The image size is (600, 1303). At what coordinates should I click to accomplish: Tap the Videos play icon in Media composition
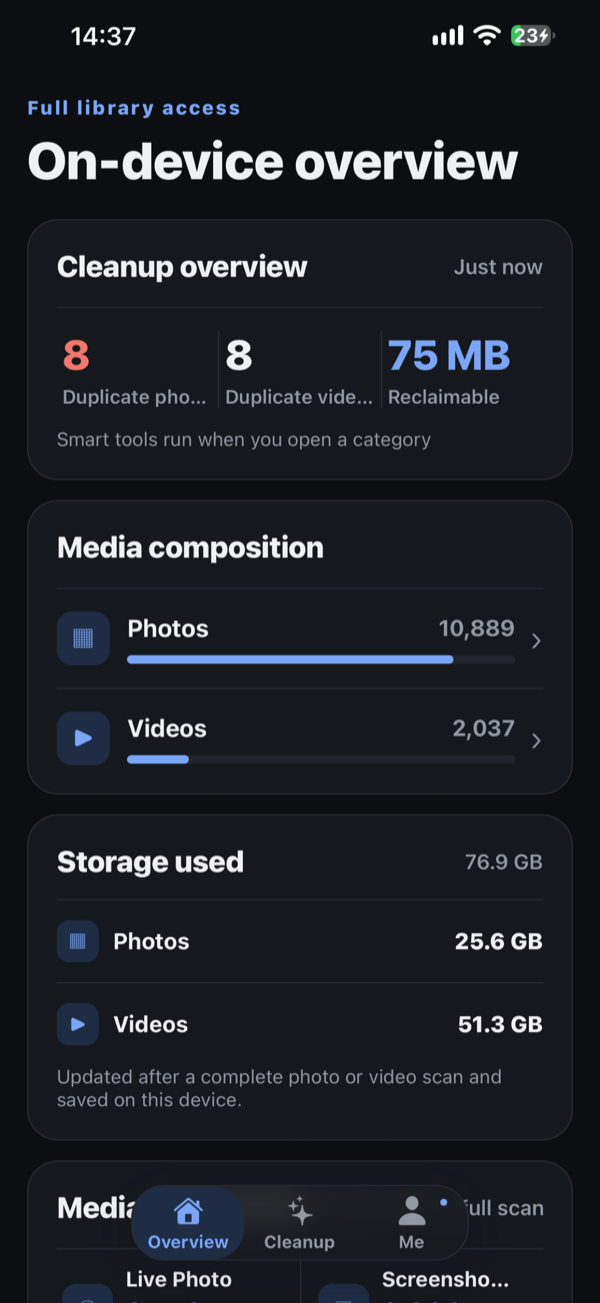click(x=83, y=738)
